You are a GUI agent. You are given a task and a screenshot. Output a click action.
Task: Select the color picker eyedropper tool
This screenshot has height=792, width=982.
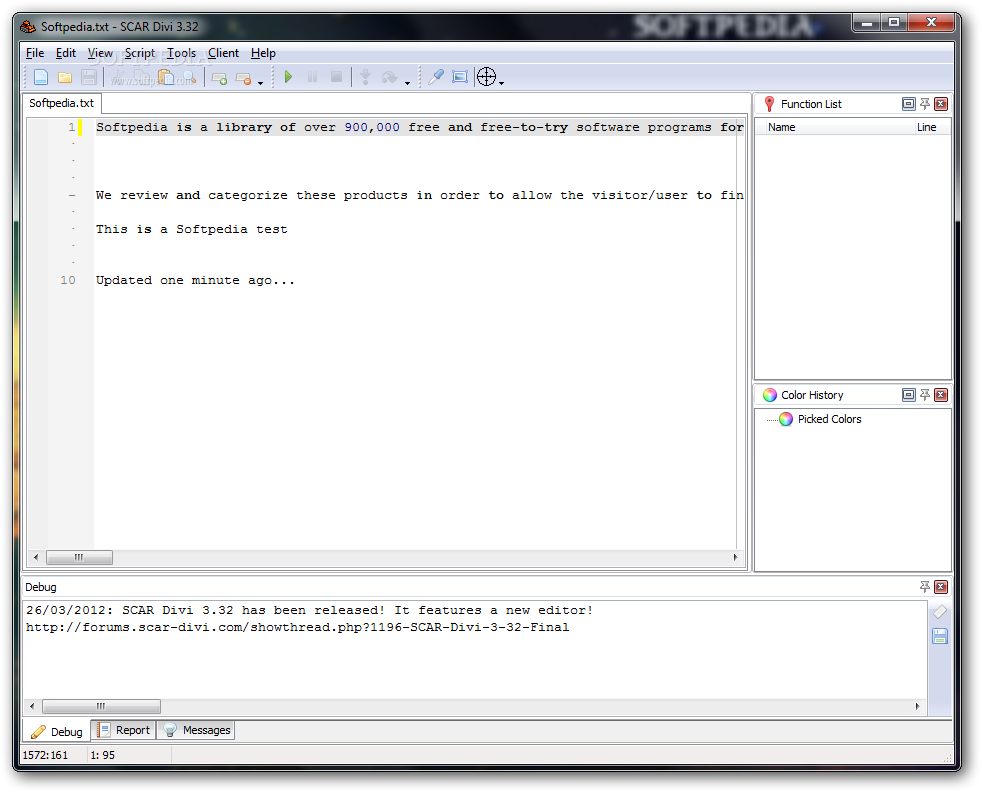436,77
